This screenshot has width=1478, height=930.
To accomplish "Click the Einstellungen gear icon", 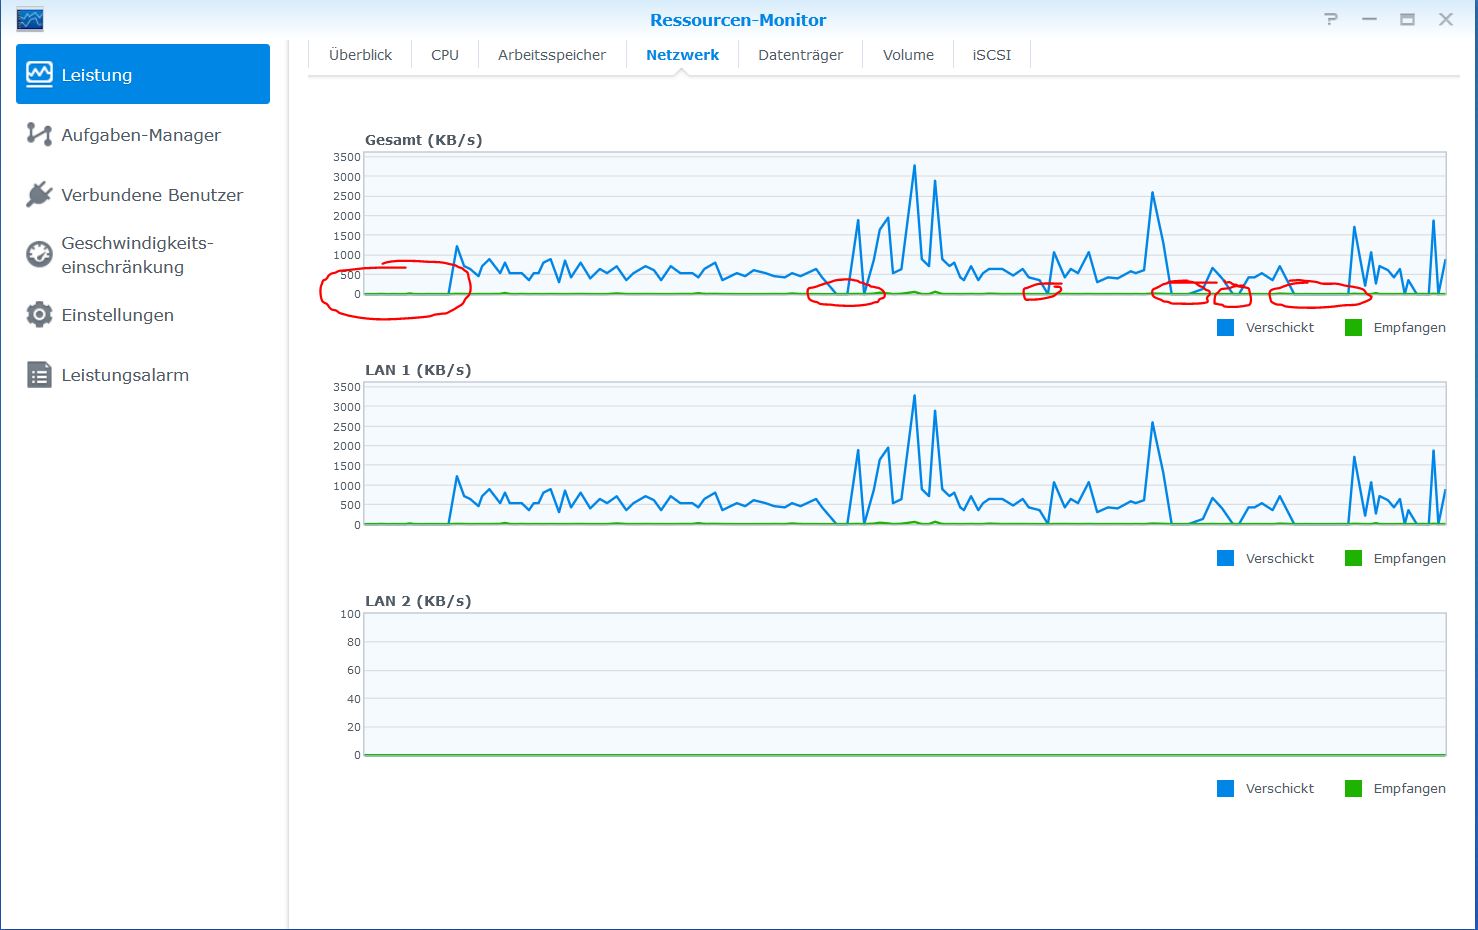I will coord(39,314).
